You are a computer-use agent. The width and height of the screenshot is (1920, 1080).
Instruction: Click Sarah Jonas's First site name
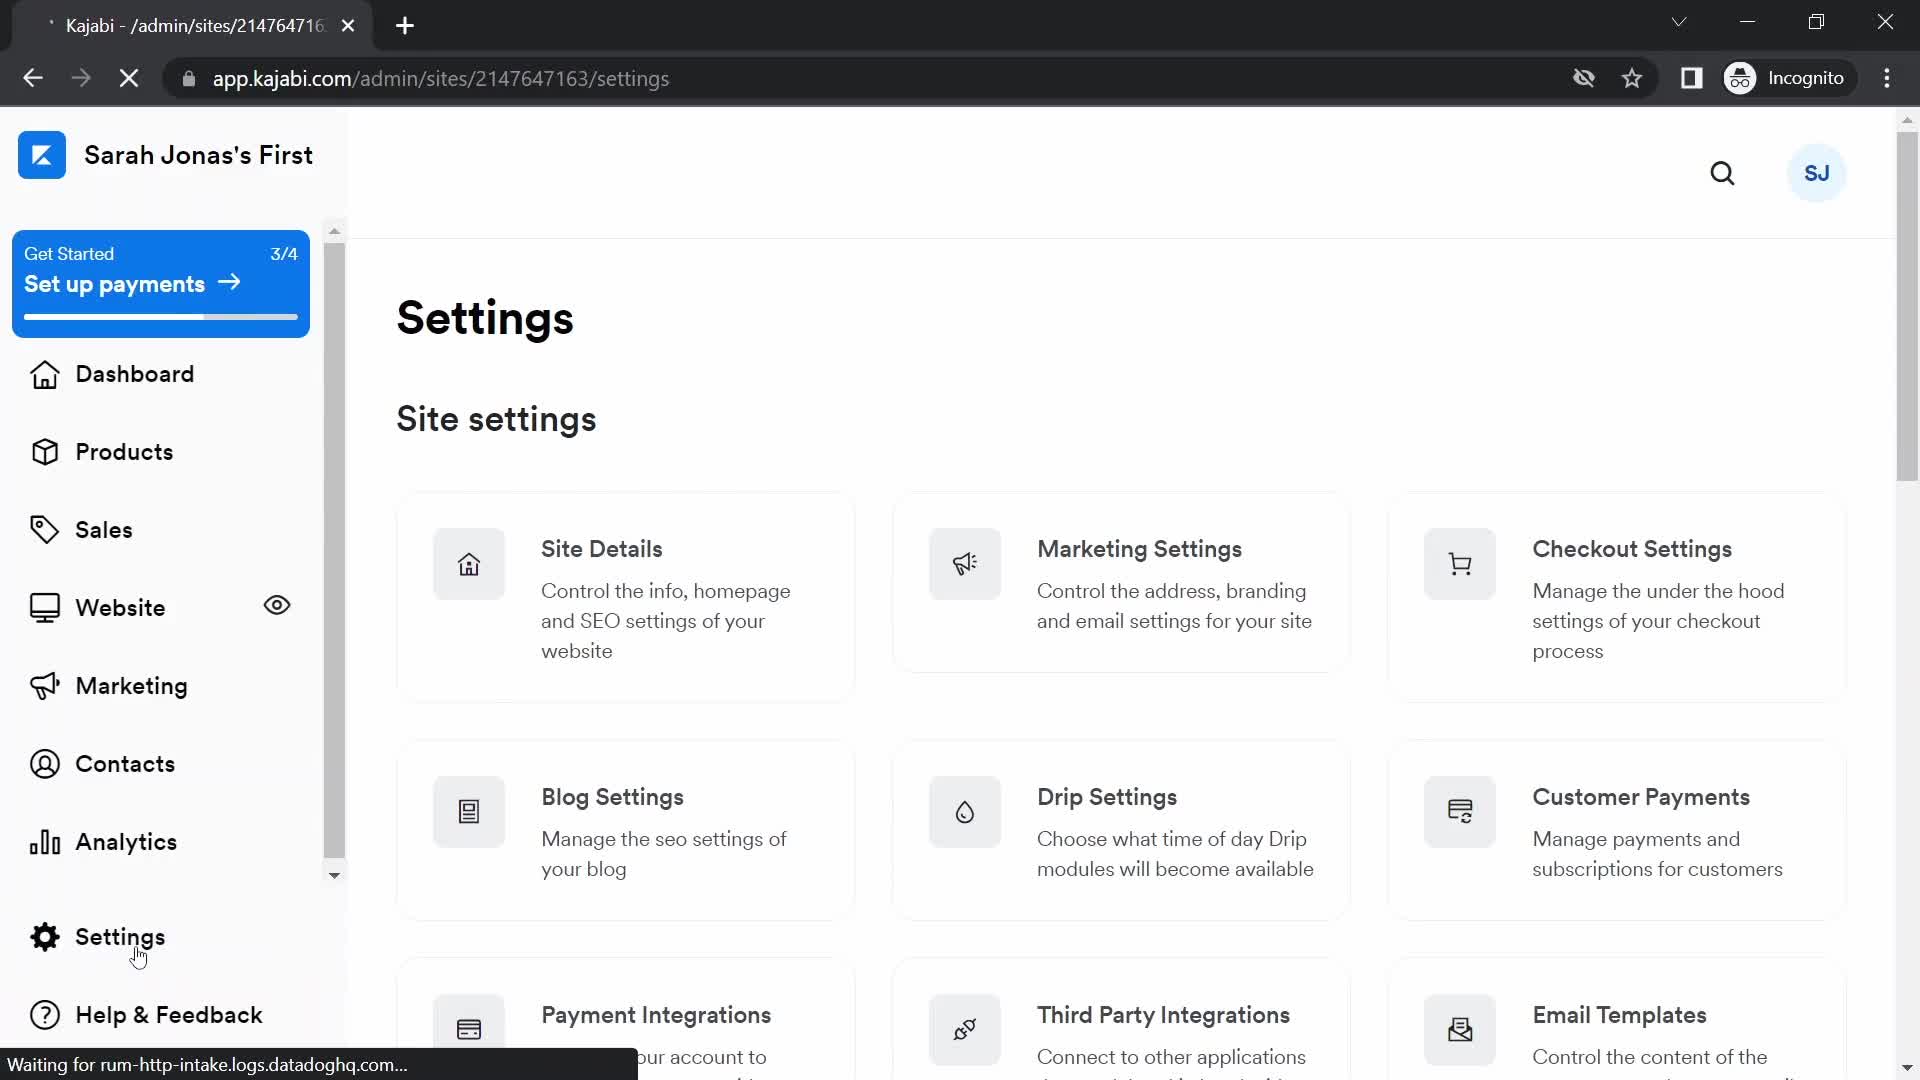(198, 155)
